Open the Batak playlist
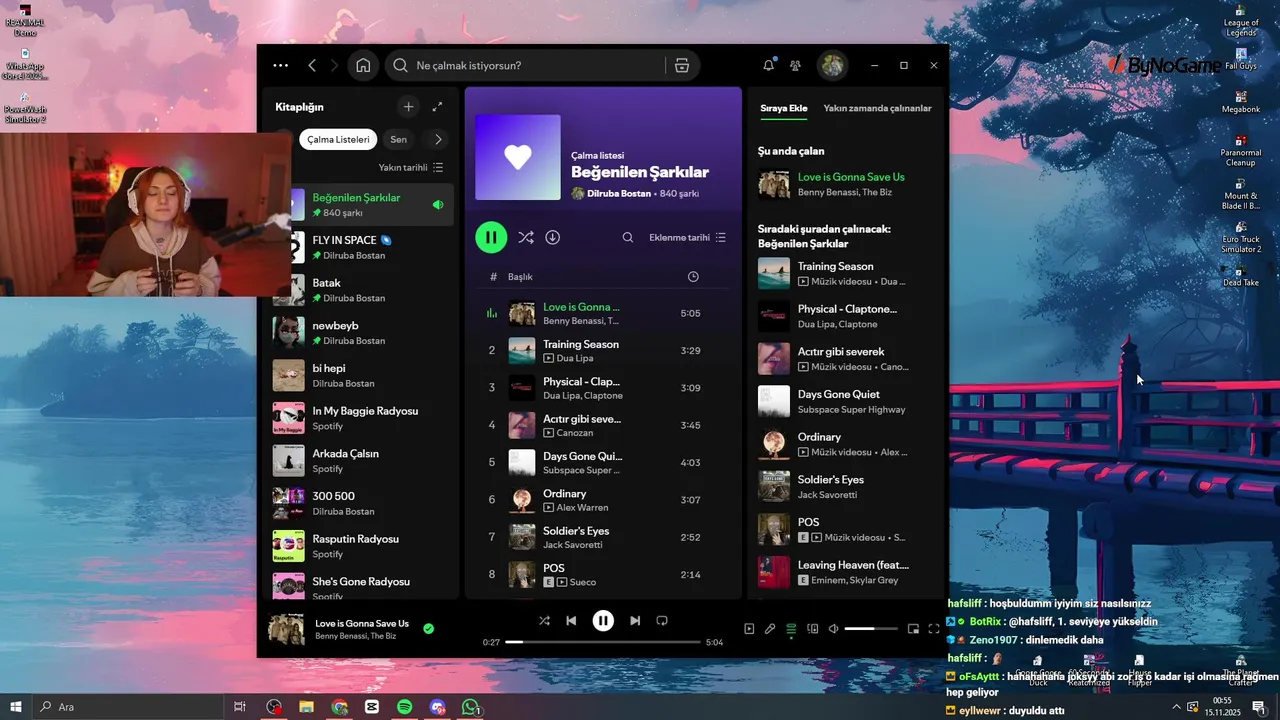1280x720 pixels. click(361, 290)
